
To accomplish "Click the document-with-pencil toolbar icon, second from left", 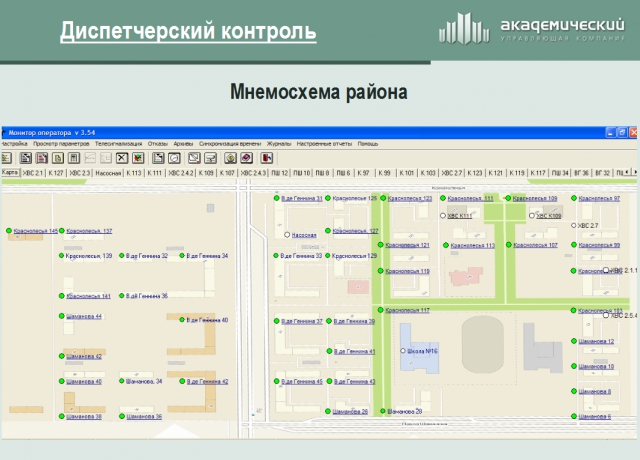I will pyautogui.click(x=25, y=158).
